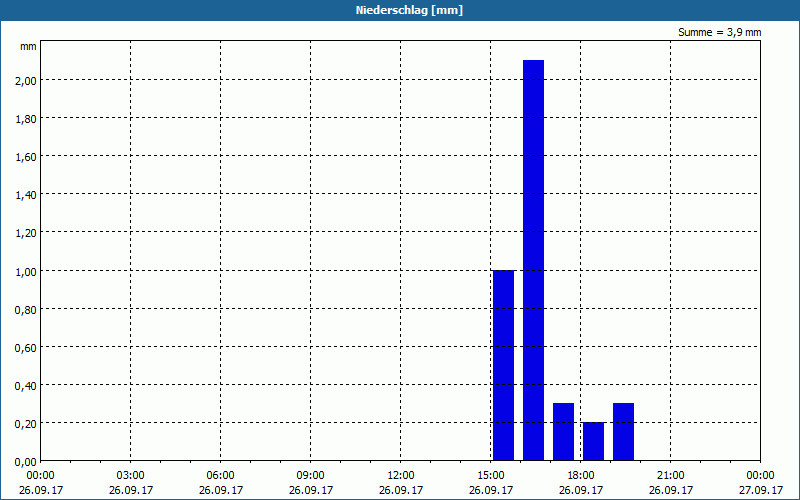Click the rightmost blue bar after 19:00
800x500 pixels.
click(623, 432)
